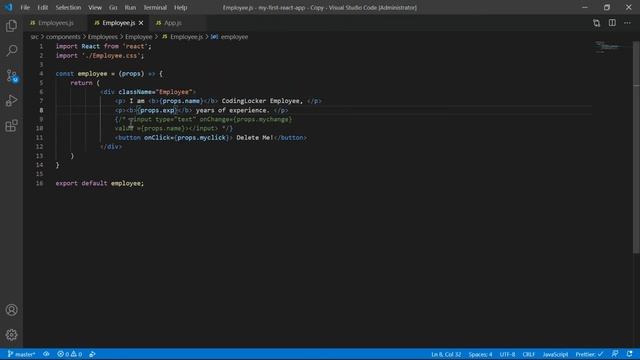Click the Prettier status item

coord(589,354)
